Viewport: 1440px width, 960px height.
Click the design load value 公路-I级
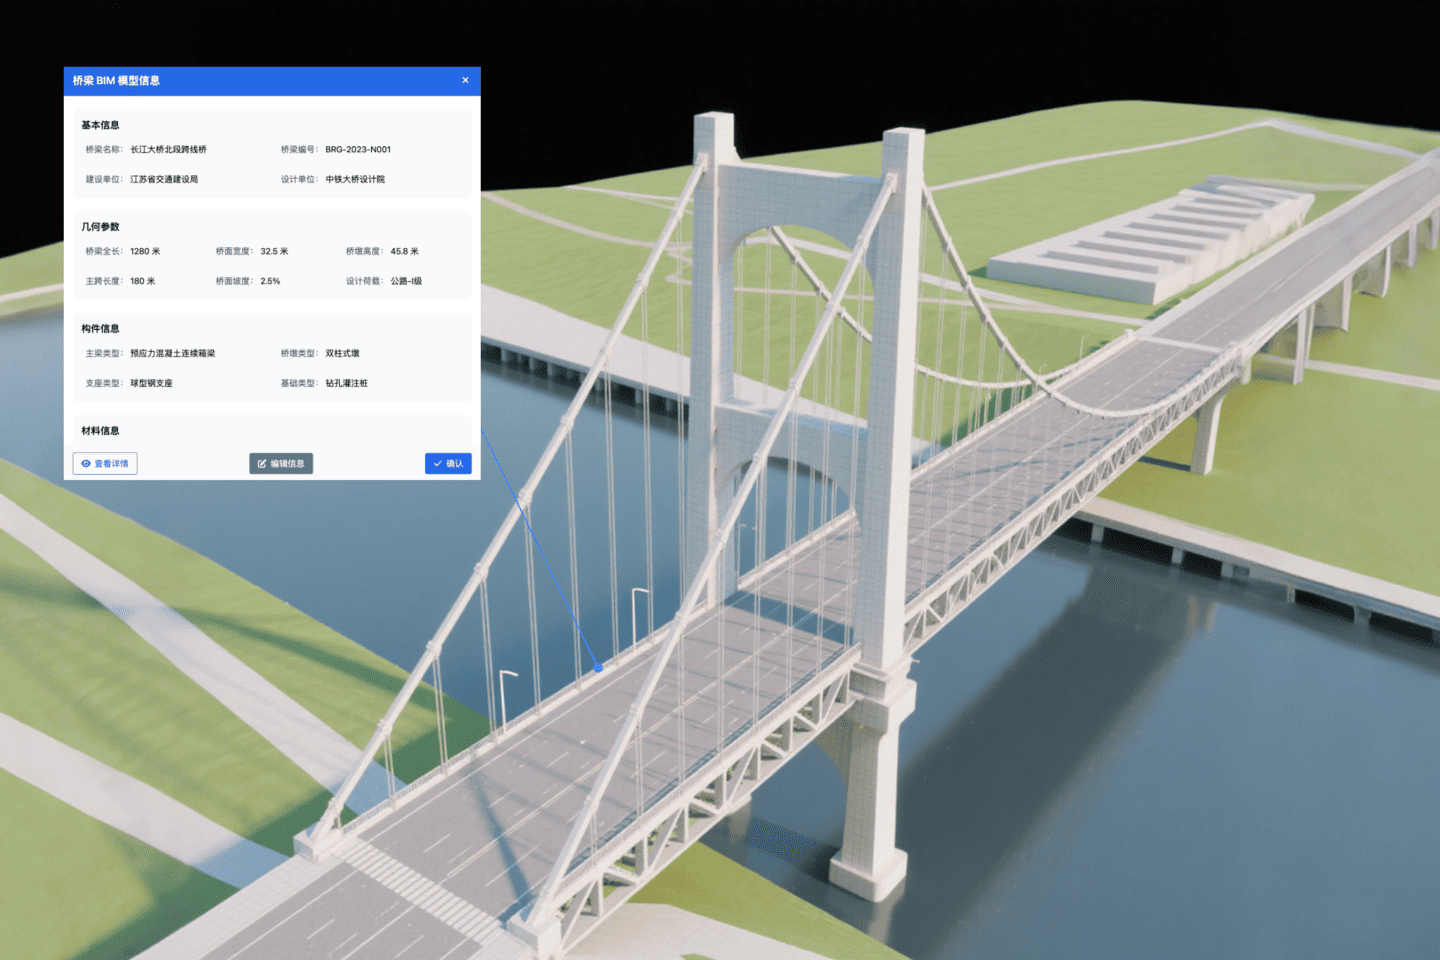point(406,282)
